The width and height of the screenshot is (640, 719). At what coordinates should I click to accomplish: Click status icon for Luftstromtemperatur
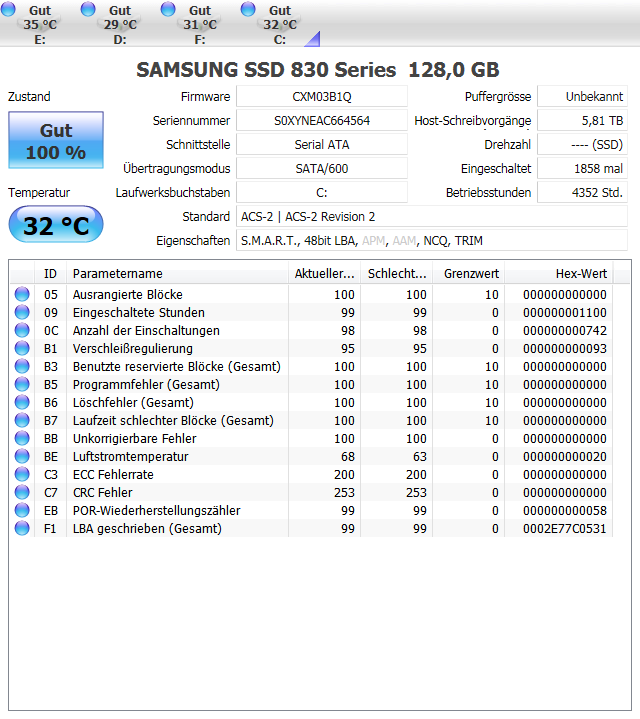coord(22,456)
